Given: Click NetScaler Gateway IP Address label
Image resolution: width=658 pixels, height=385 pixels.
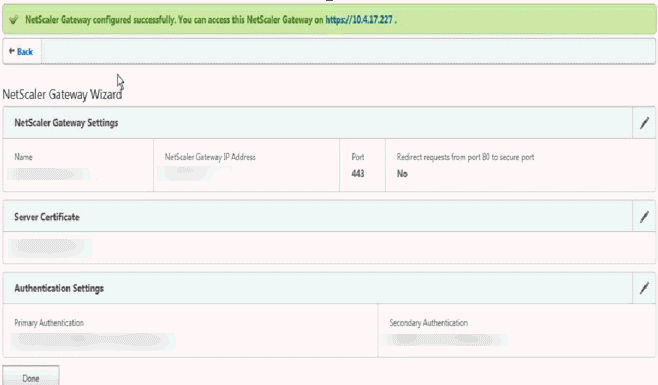Looking at the screenshot, I should [210, 157].
